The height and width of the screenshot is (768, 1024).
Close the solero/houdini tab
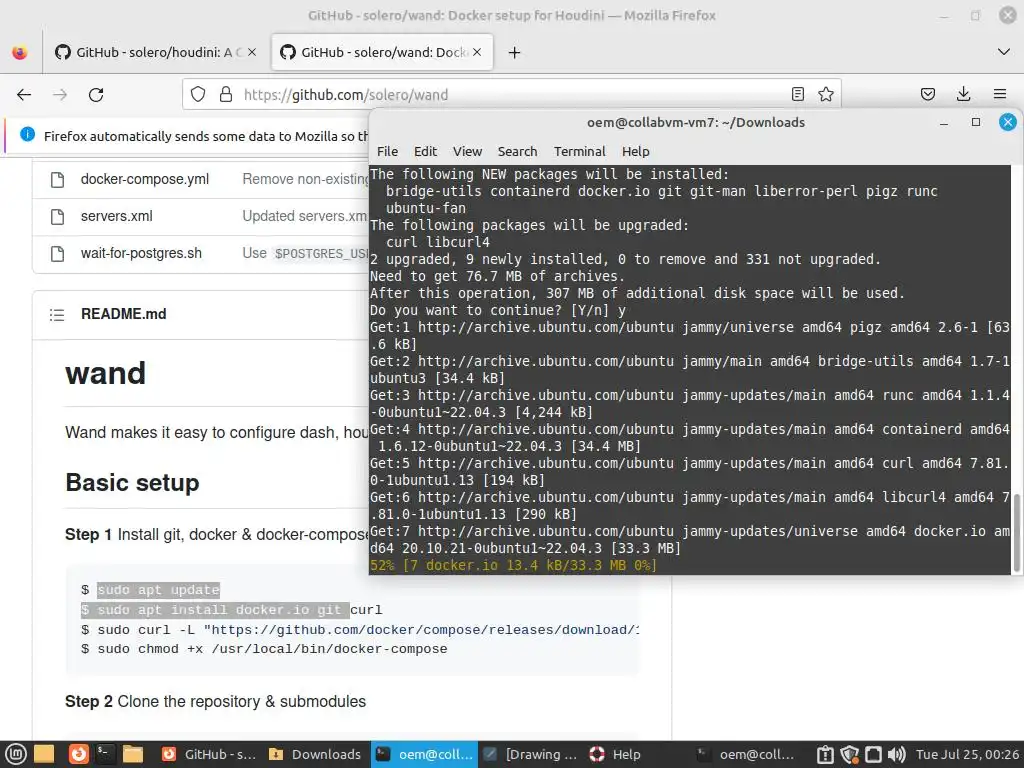coord(252,52)
